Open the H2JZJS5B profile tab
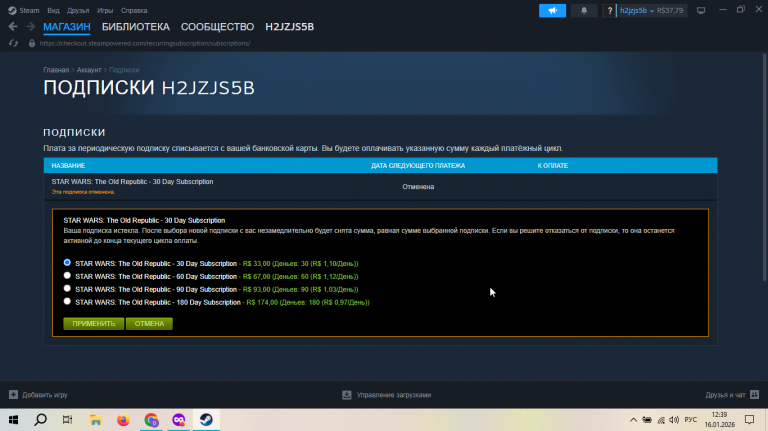This screenshot has width=768, height=431. click(x=289, y=27)
